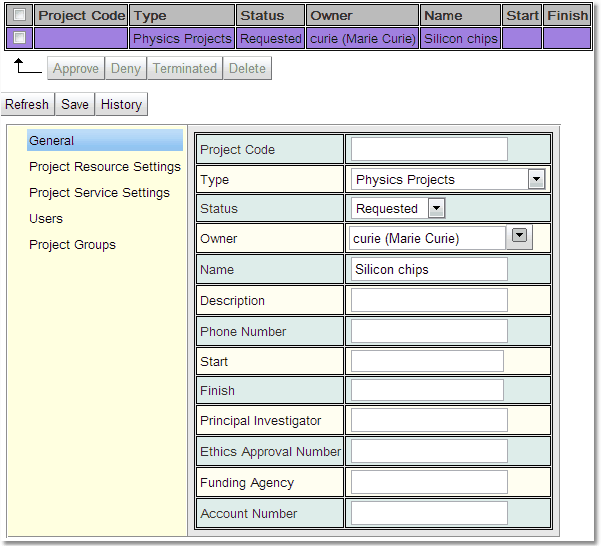Click the Deny button

[126, 68]
